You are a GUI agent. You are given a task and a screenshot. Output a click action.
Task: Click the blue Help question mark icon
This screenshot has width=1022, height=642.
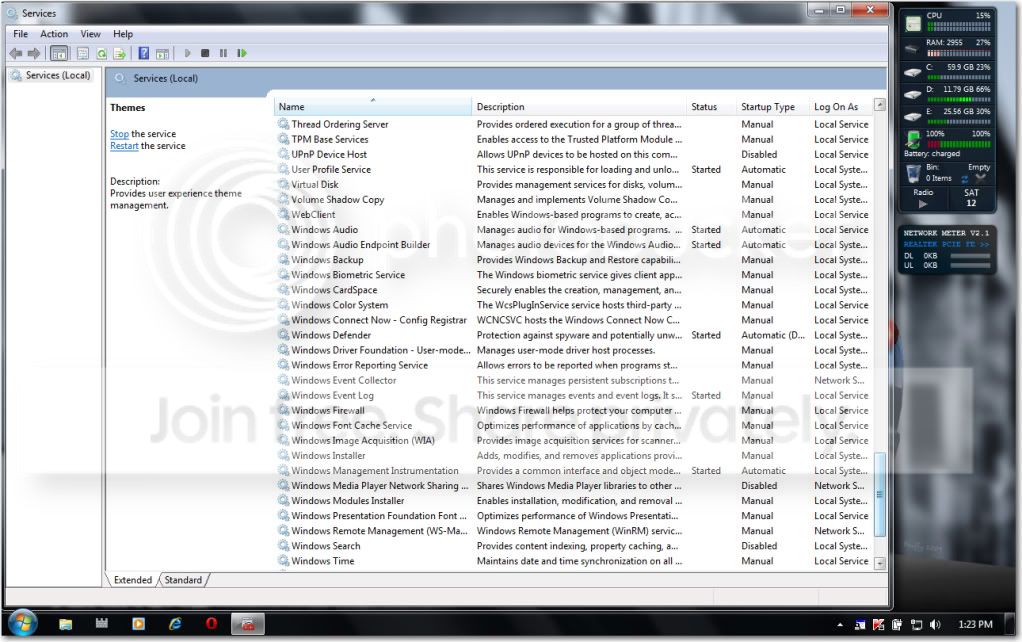click(x=144, y=53)
